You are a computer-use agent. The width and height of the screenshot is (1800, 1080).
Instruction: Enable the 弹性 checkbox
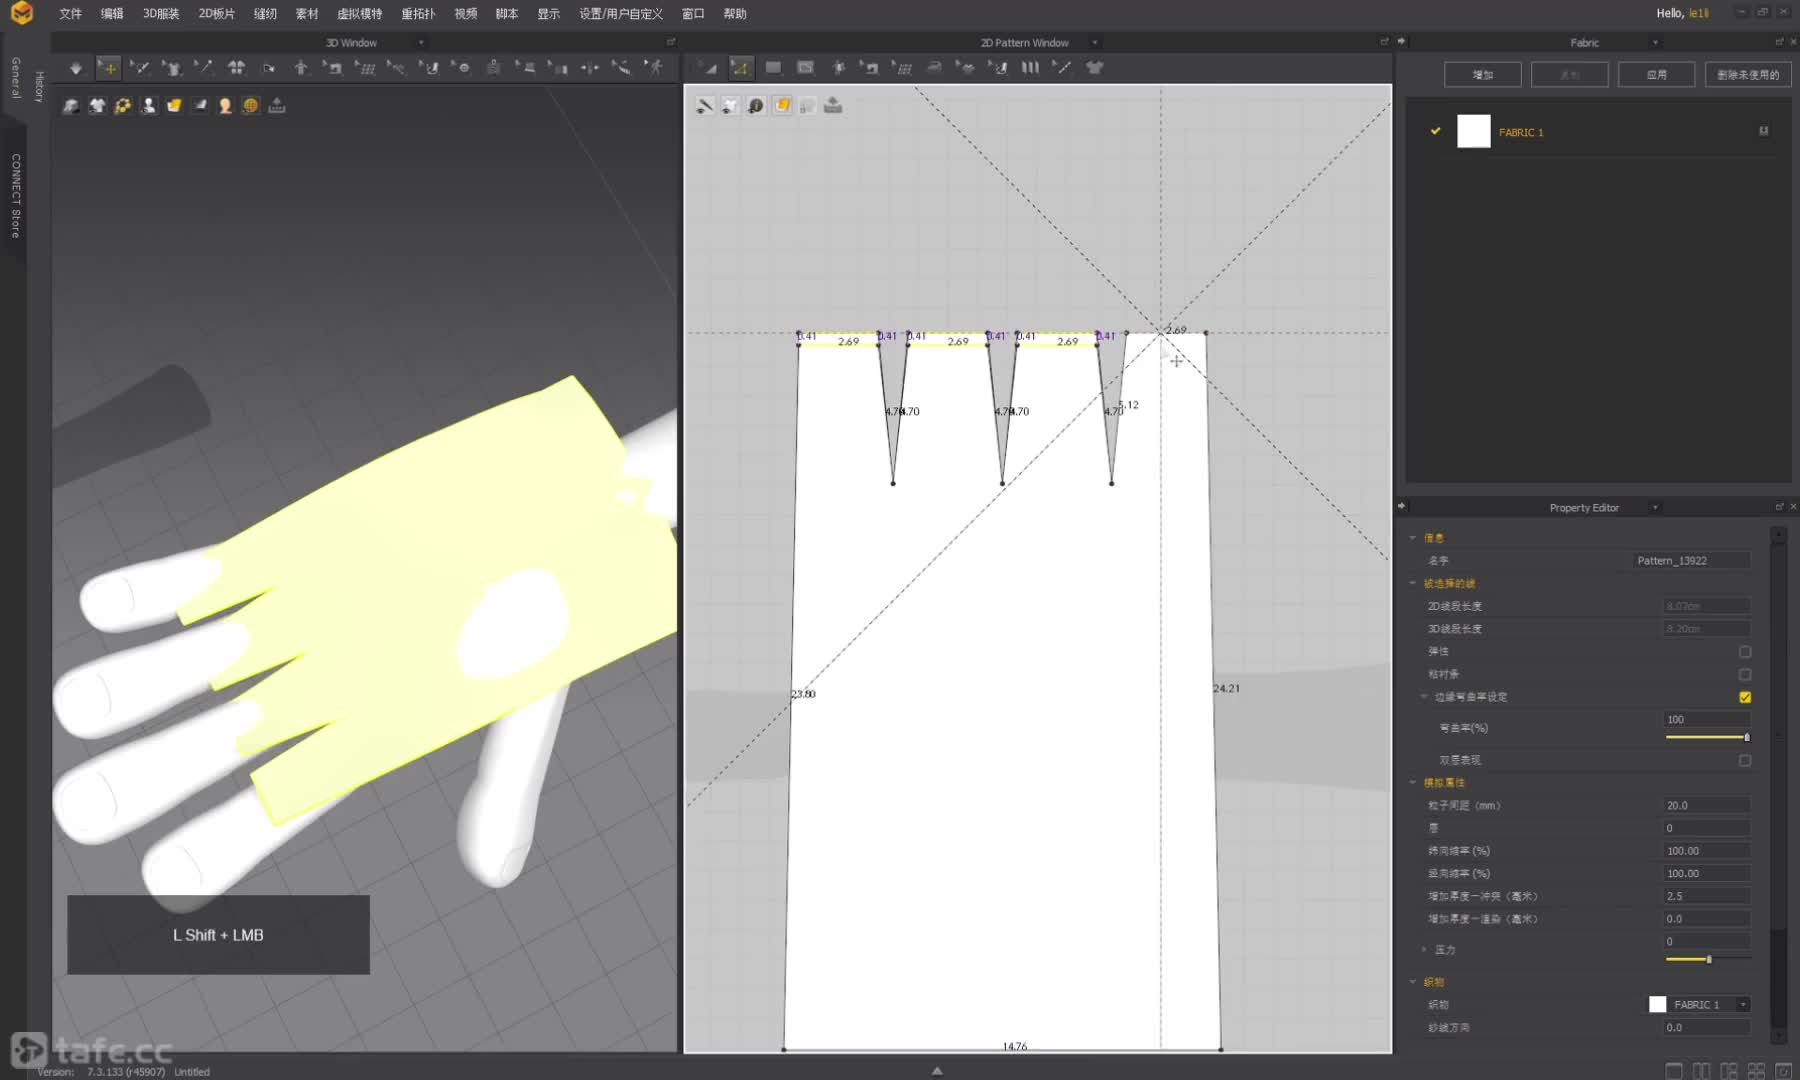pos(1745,651)
